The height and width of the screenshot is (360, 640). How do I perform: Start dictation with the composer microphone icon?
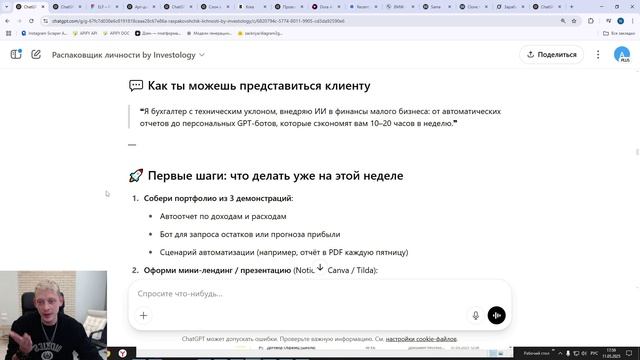coord(476,316)
